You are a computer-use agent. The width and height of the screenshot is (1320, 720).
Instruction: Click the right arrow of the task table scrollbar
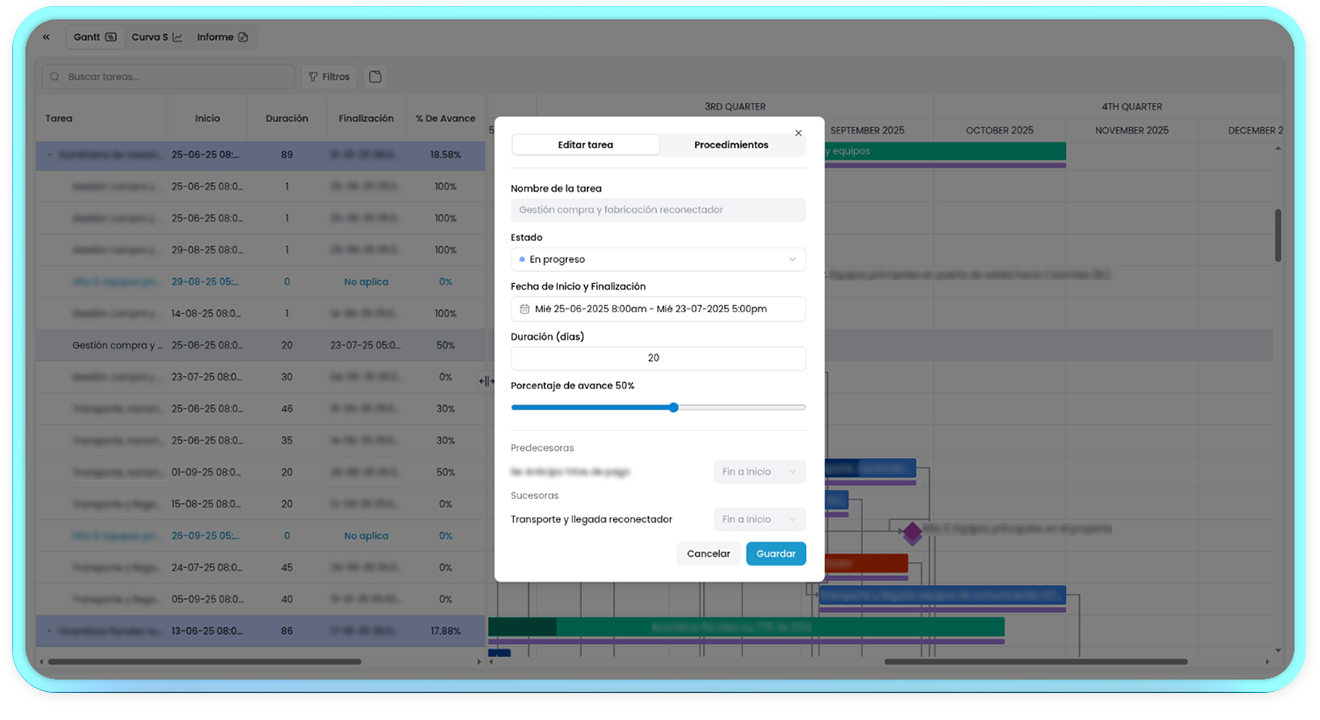478,662
